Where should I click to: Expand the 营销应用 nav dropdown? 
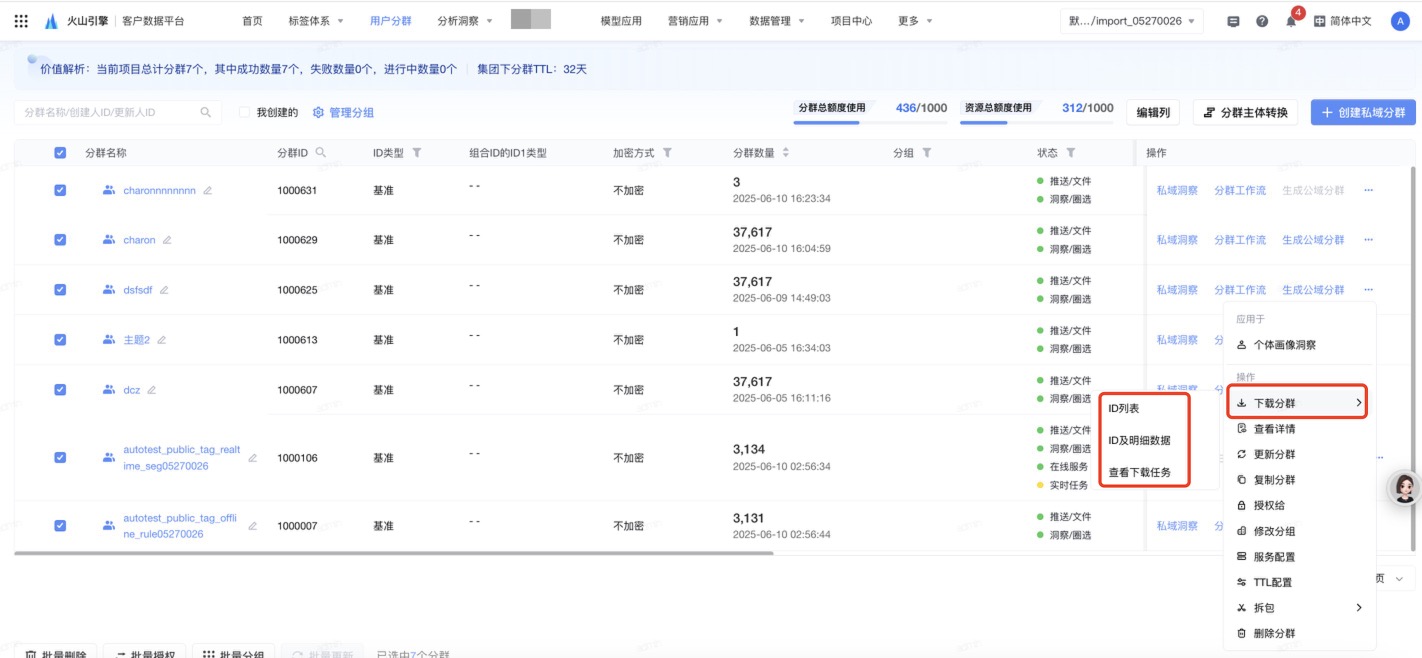point(695,21)
